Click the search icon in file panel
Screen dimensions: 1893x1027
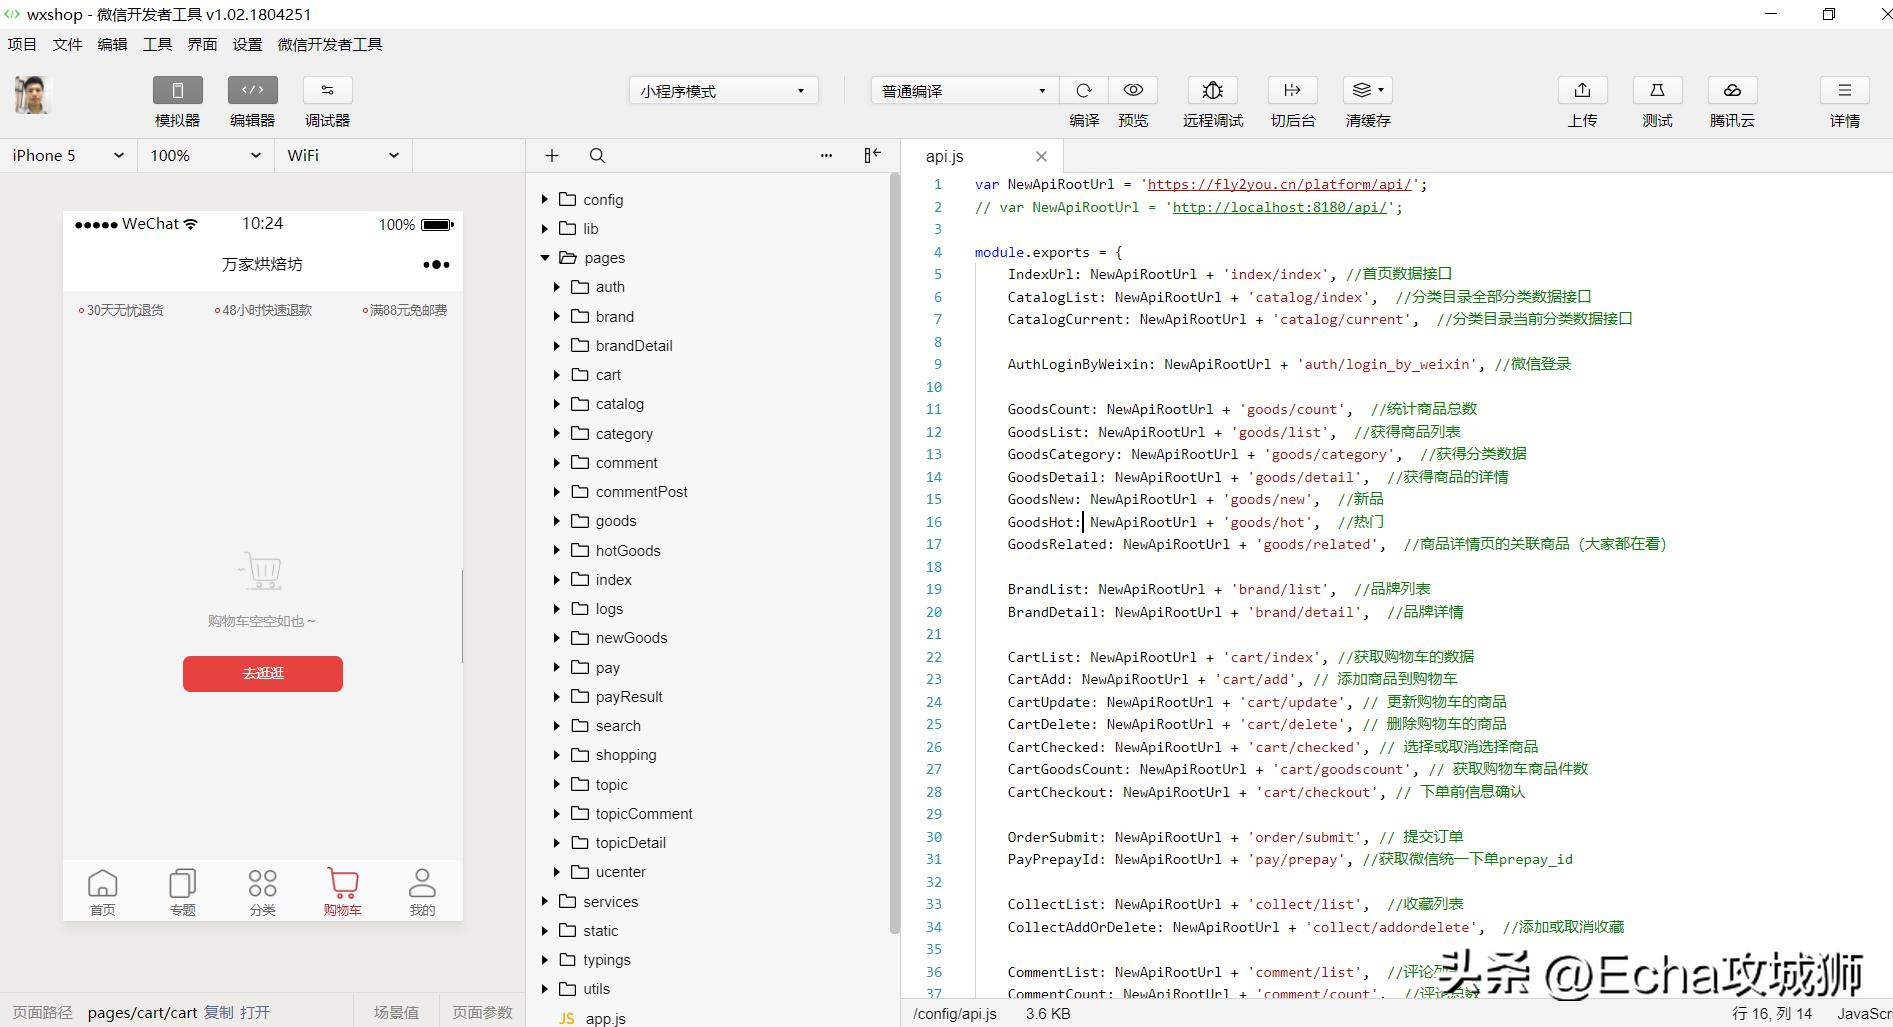click(x=597, y=156)
